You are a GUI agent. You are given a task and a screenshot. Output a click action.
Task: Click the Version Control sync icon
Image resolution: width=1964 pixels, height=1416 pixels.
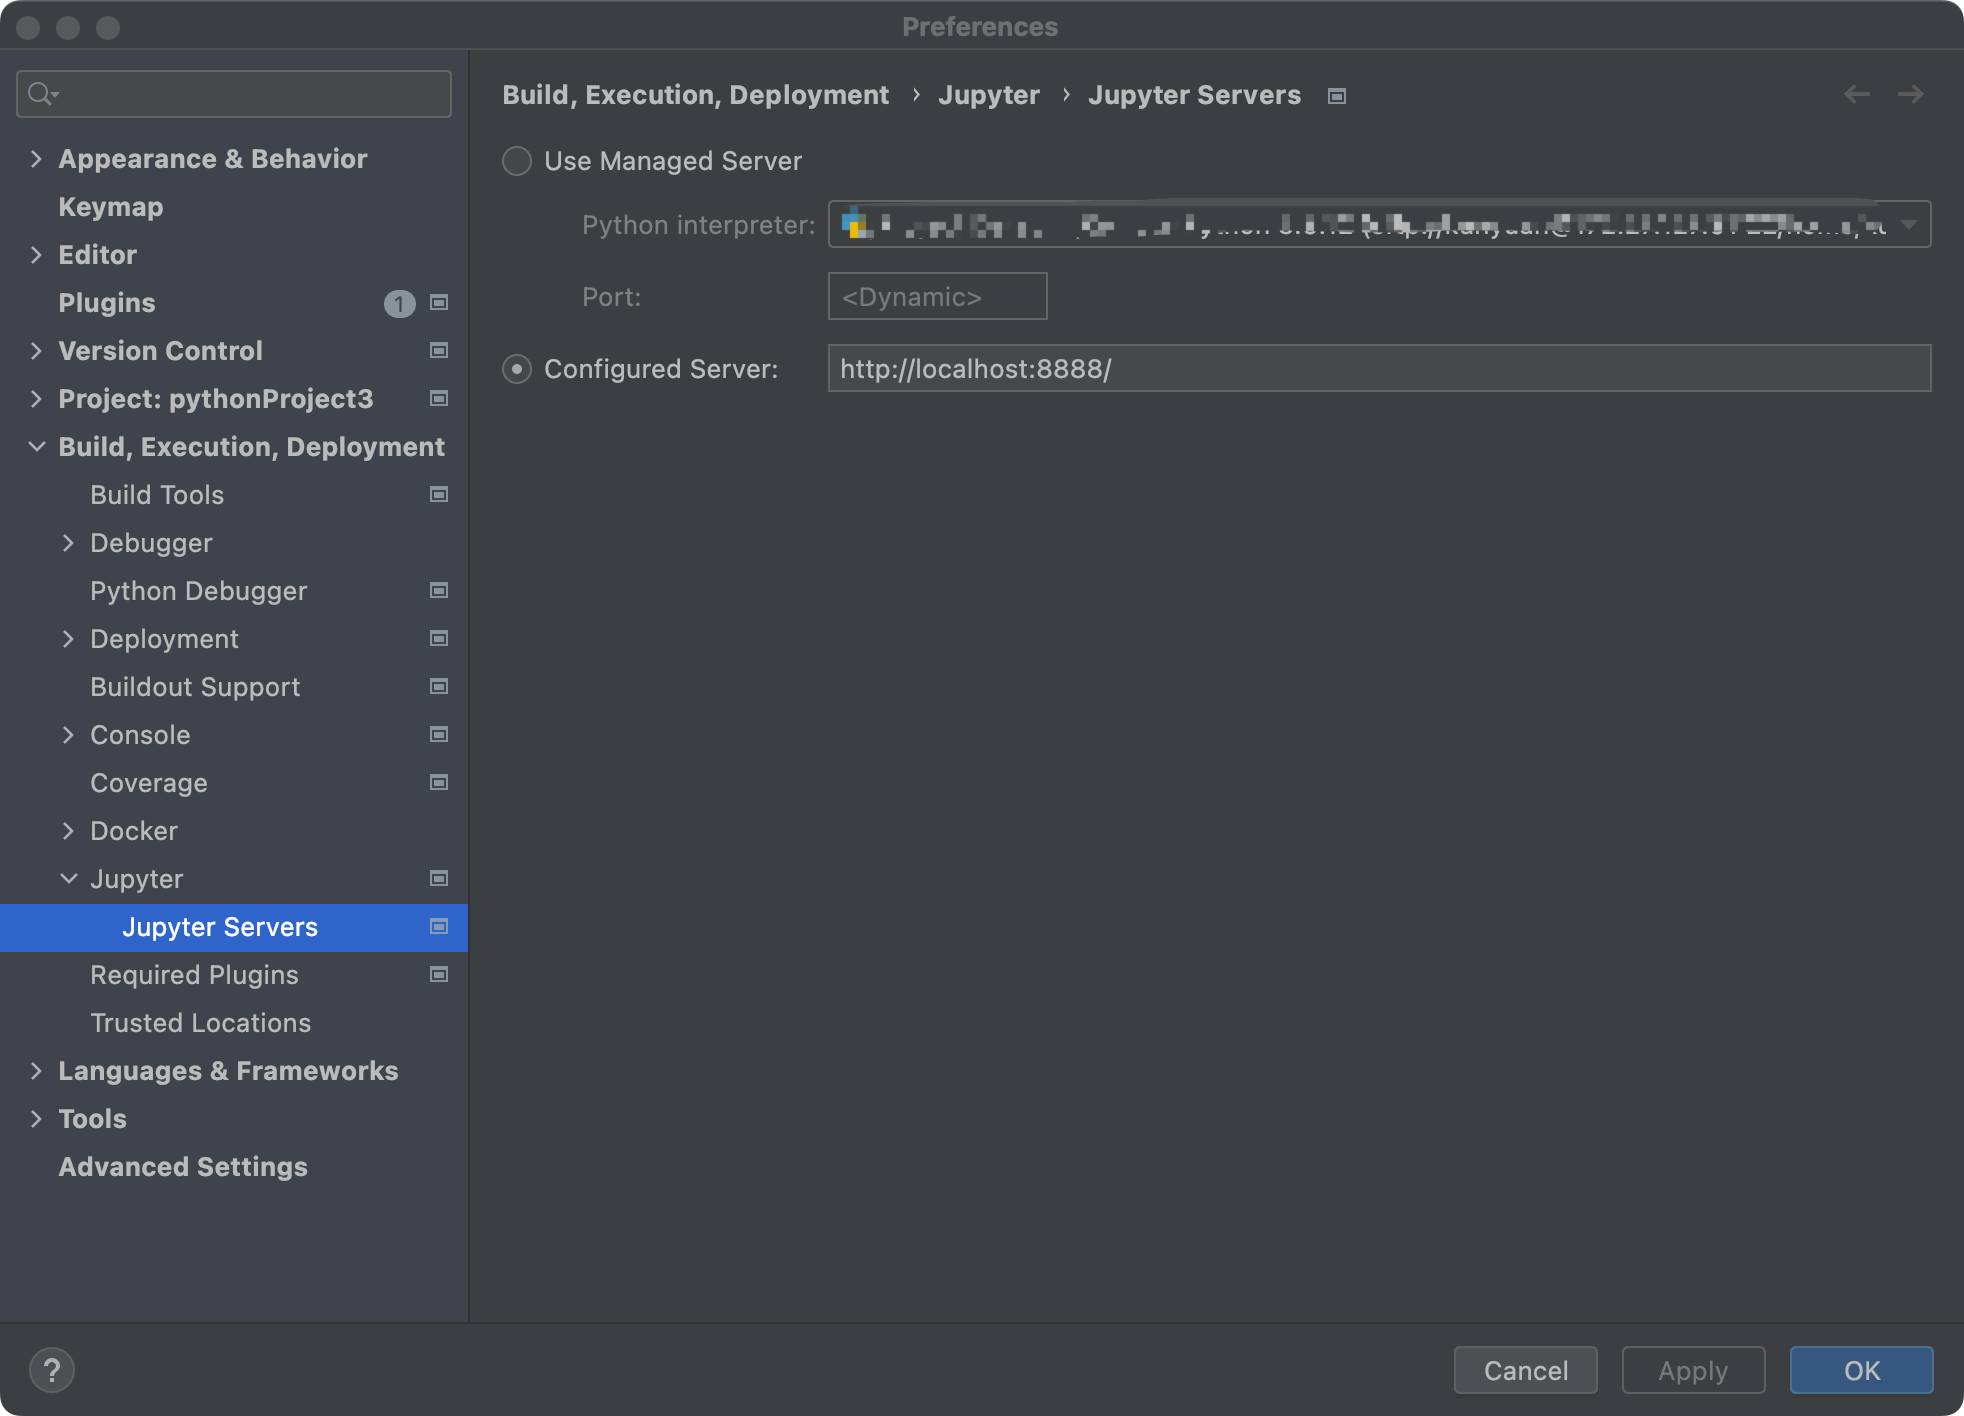click(439, 351)
